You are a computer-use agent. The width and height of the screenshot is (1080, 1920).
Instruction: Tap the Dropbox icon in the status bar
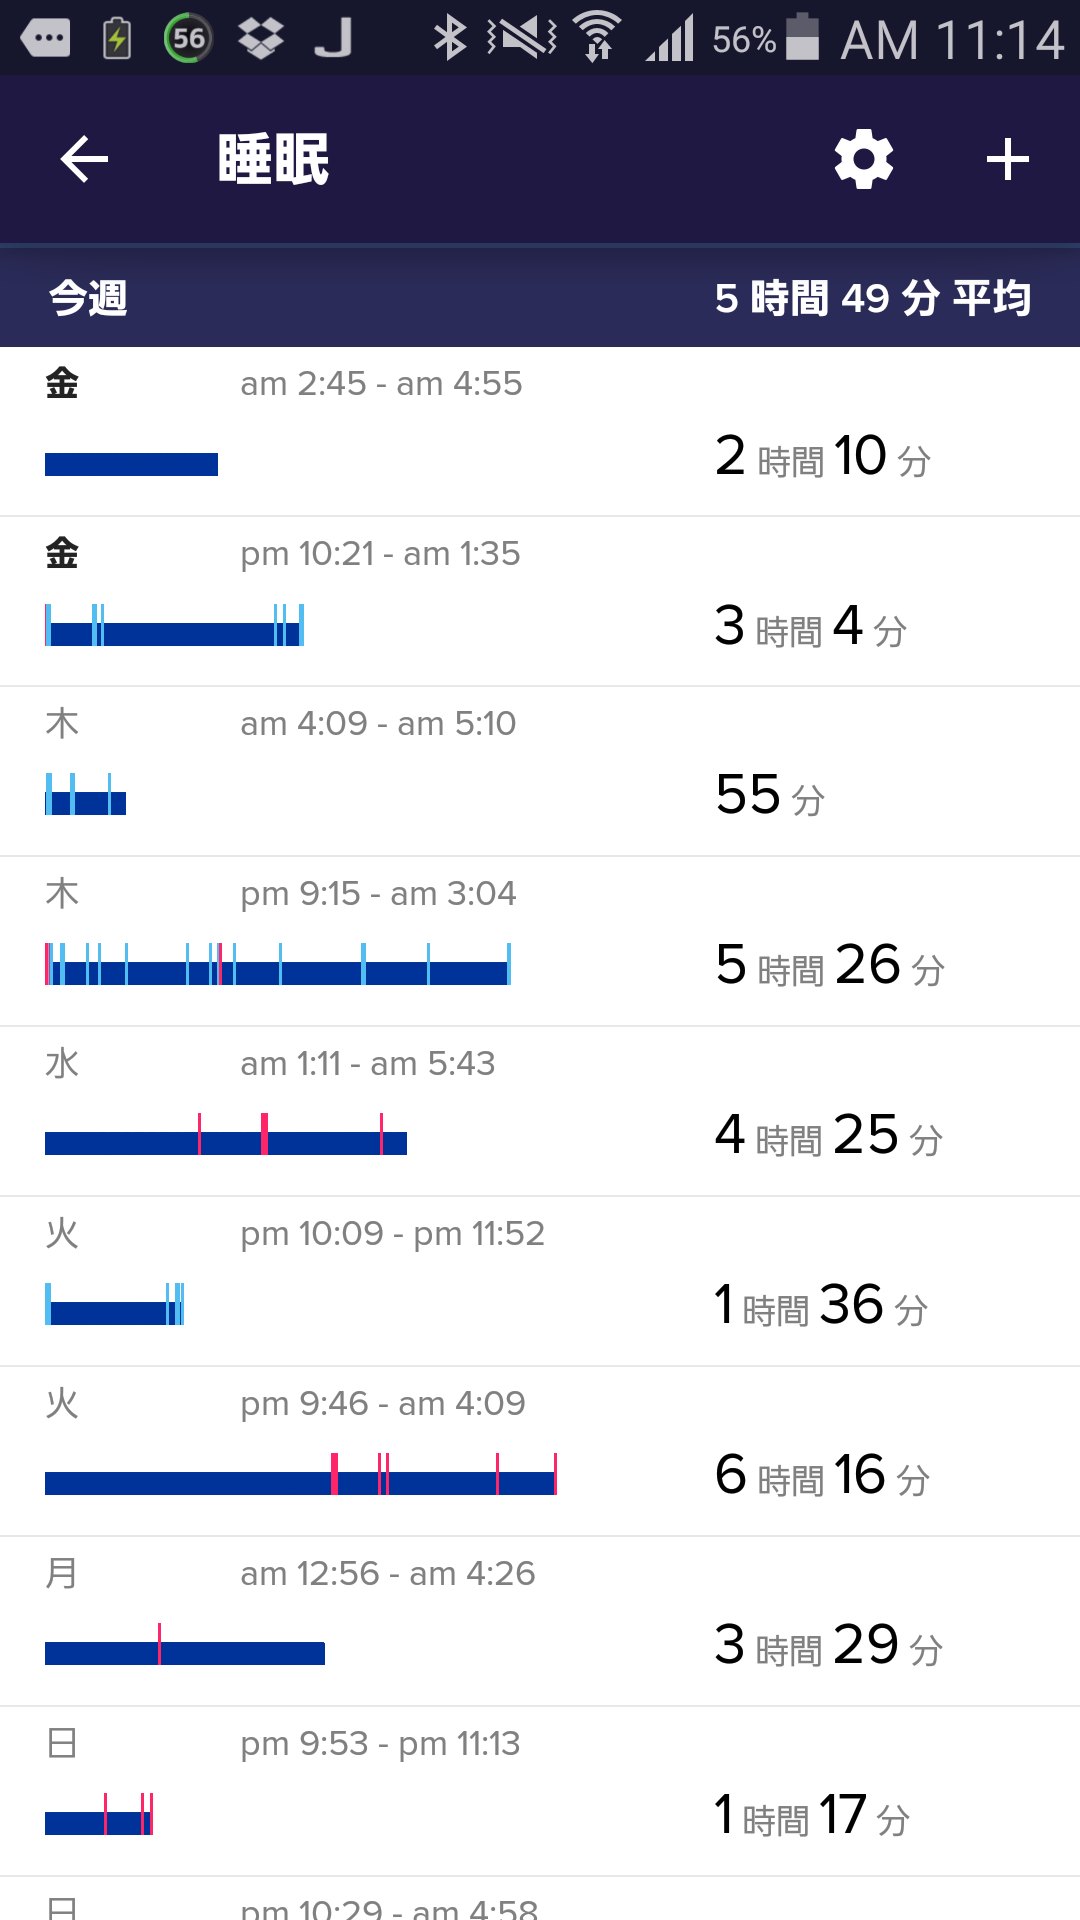(x=261, y=39)
